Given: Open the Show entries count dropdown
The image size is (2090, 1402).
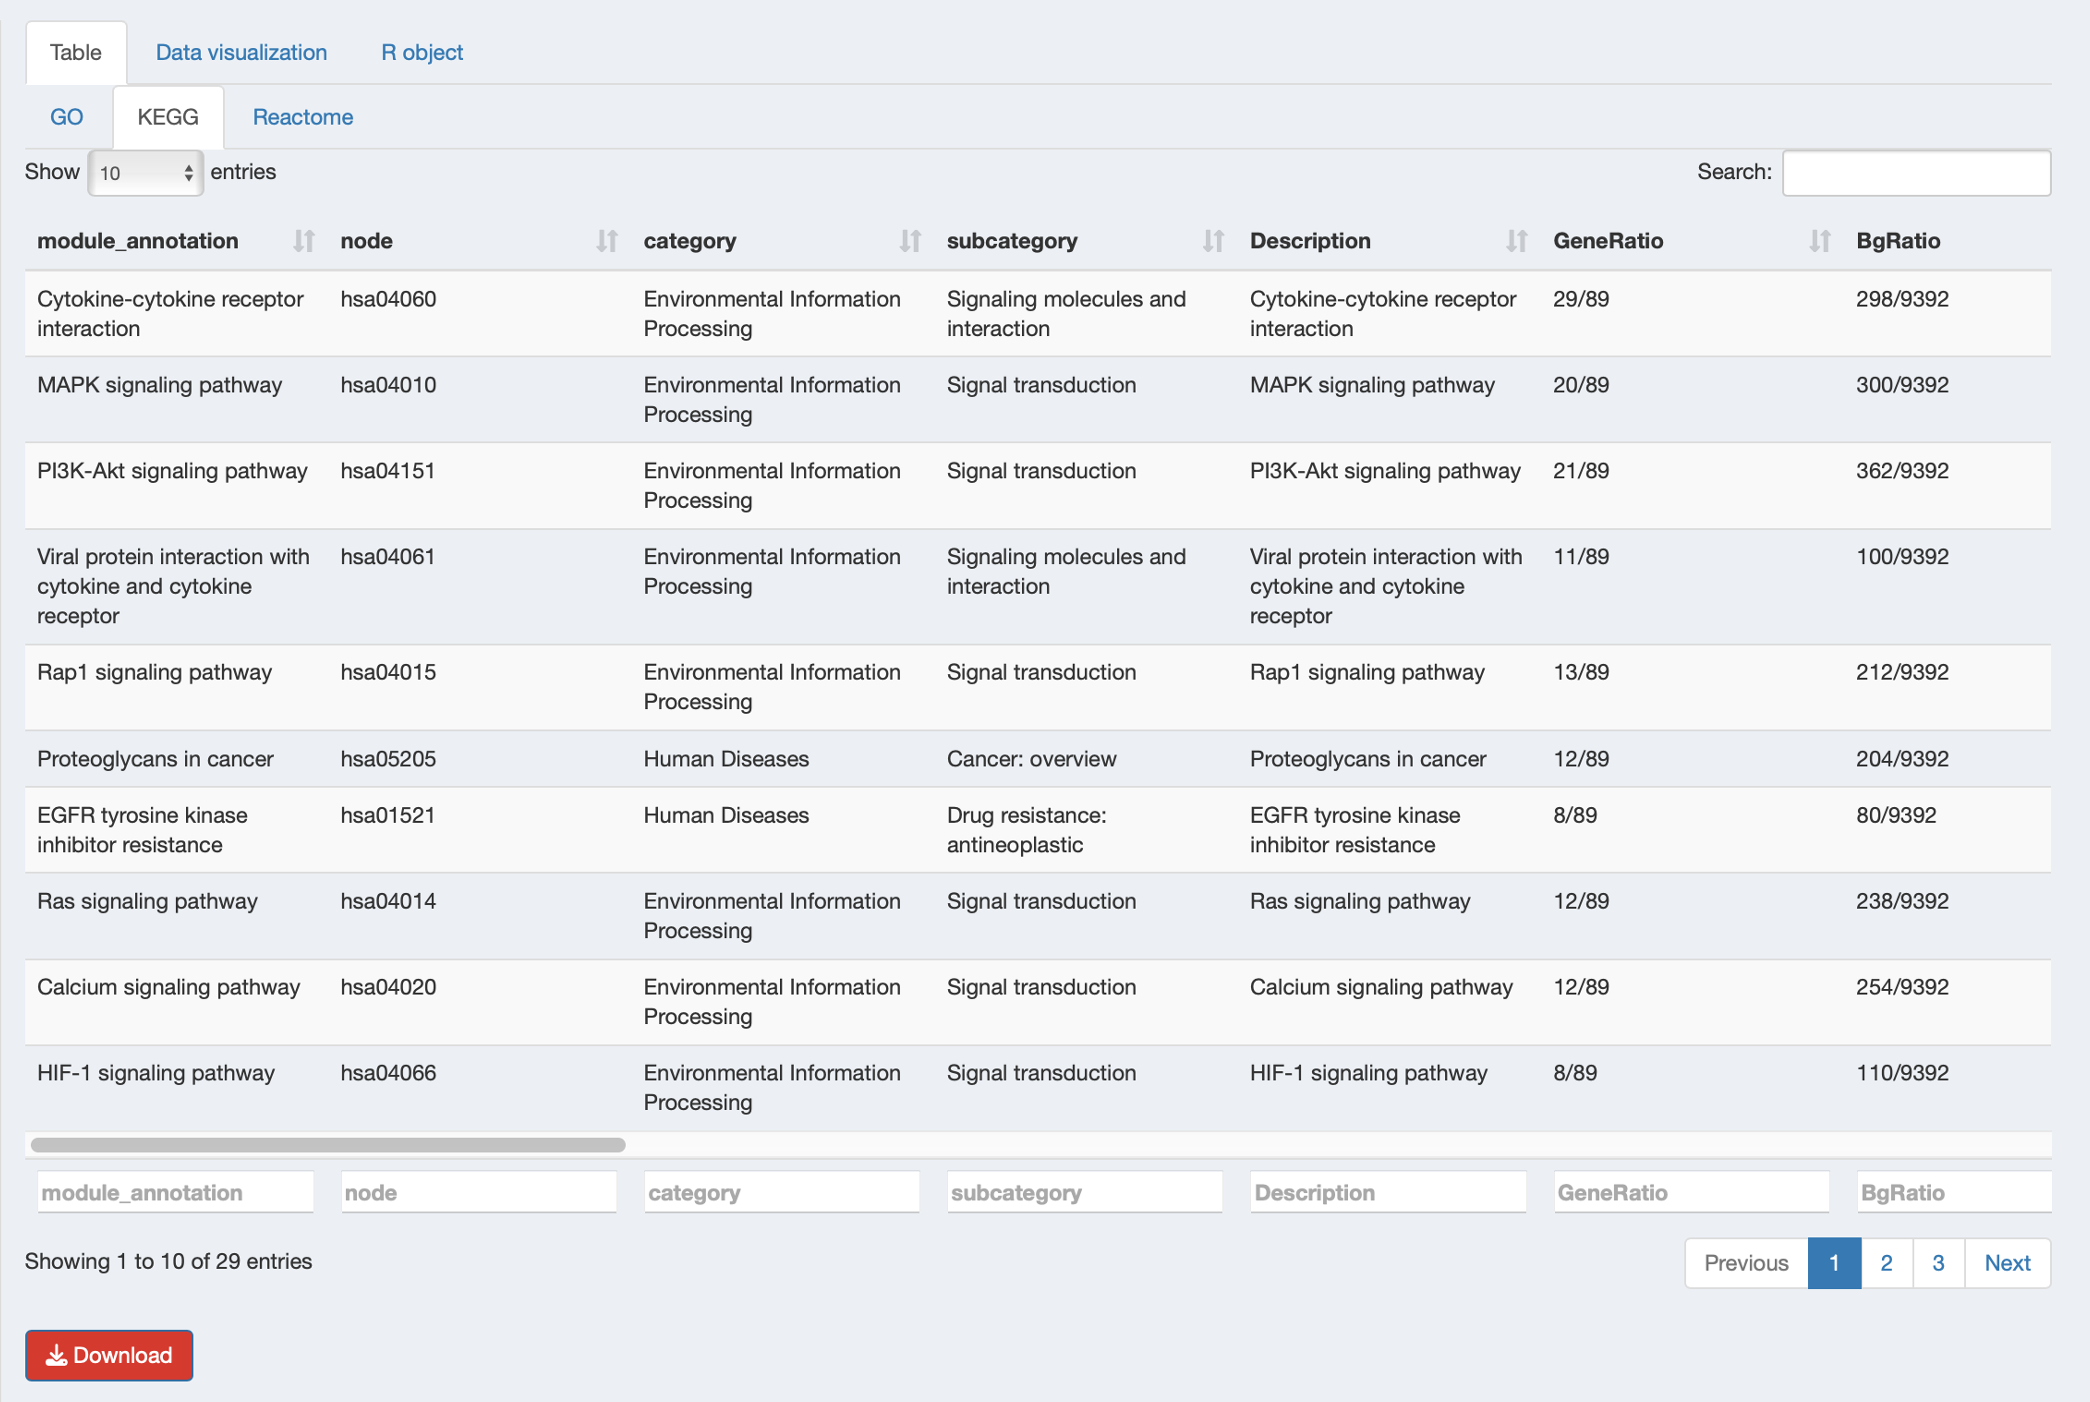Looking at the screenshot, I should (146, 173).
